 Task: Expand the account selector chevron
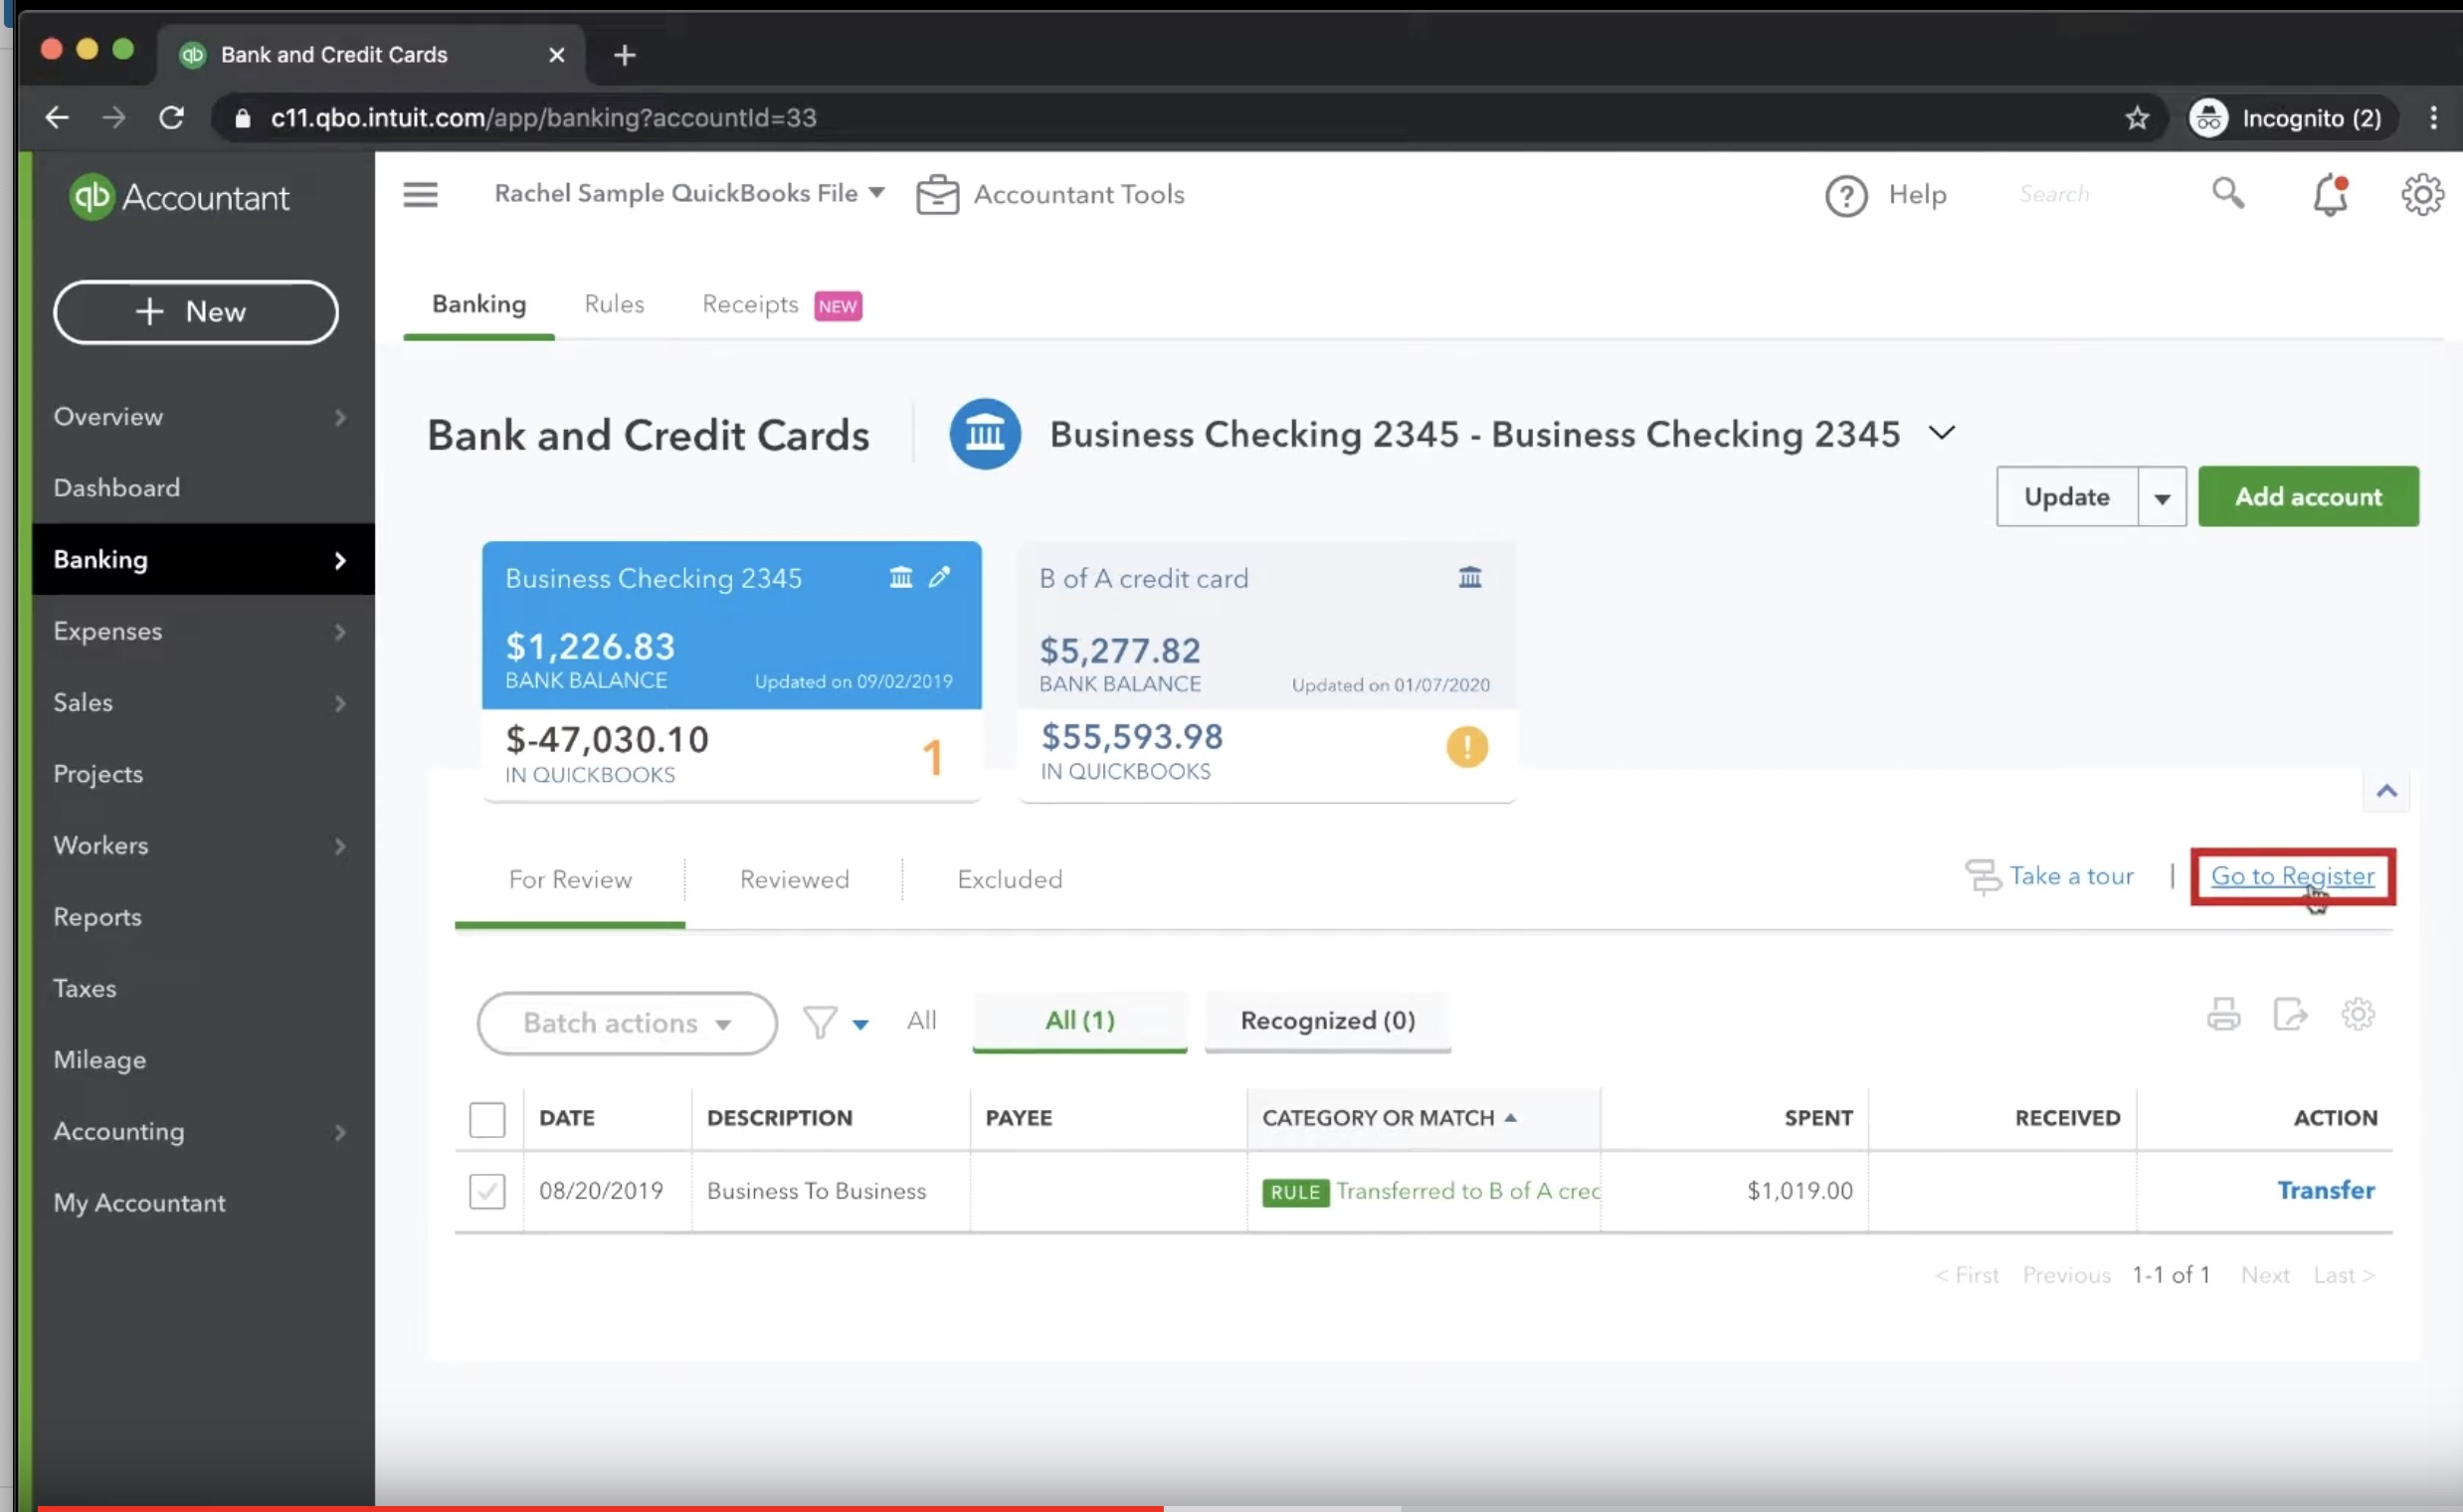(x=1940, y=433)
